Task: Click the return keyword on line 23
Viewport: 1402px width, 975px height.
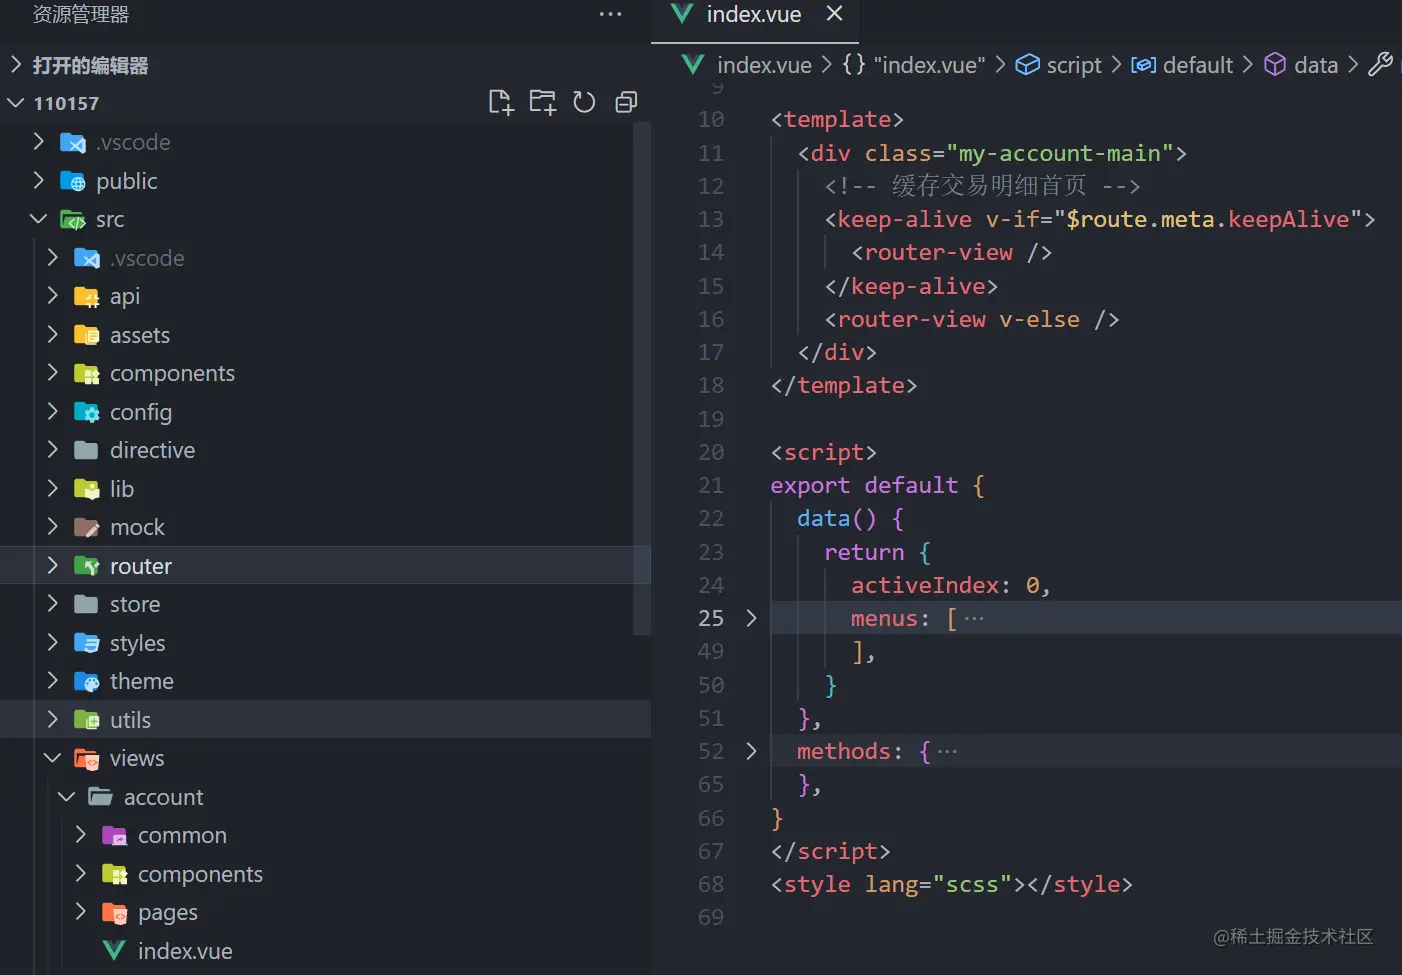Action: point(864,552)
